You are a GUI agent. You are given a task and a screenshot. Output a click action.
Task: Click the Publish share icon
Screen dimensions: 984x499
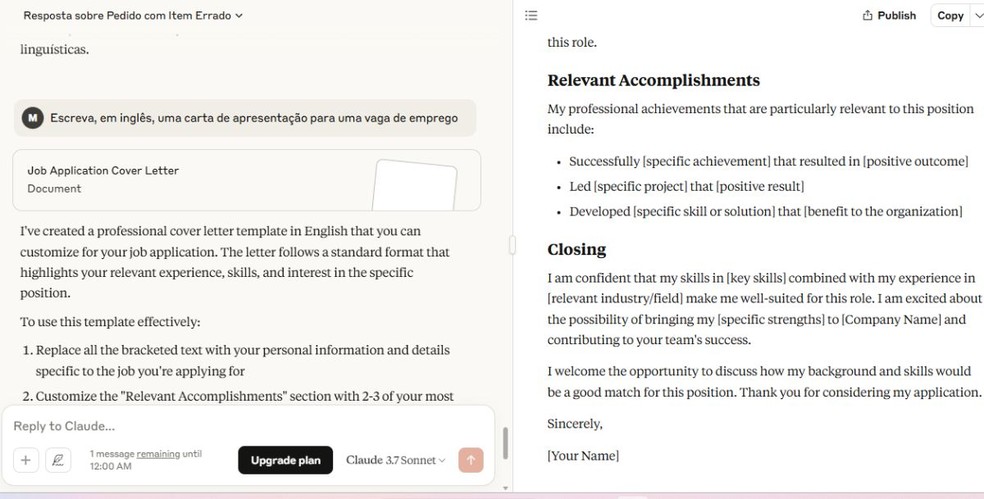click(x=866, y=15)
